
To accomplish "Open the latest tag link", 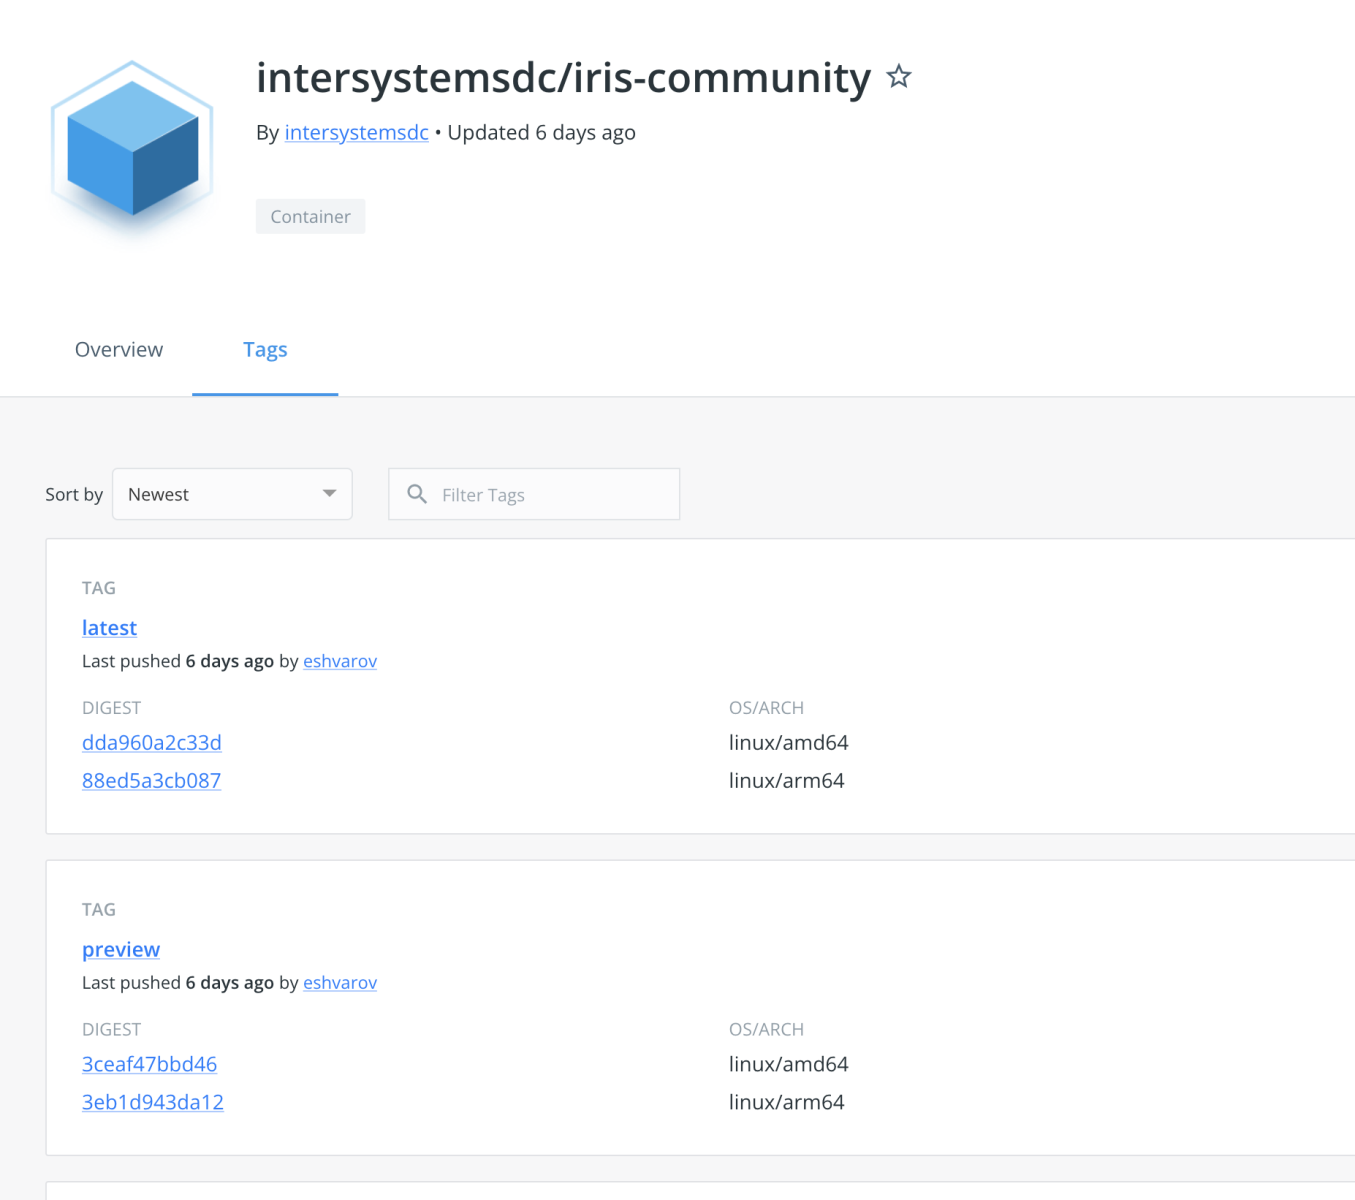I will point(109,628).
